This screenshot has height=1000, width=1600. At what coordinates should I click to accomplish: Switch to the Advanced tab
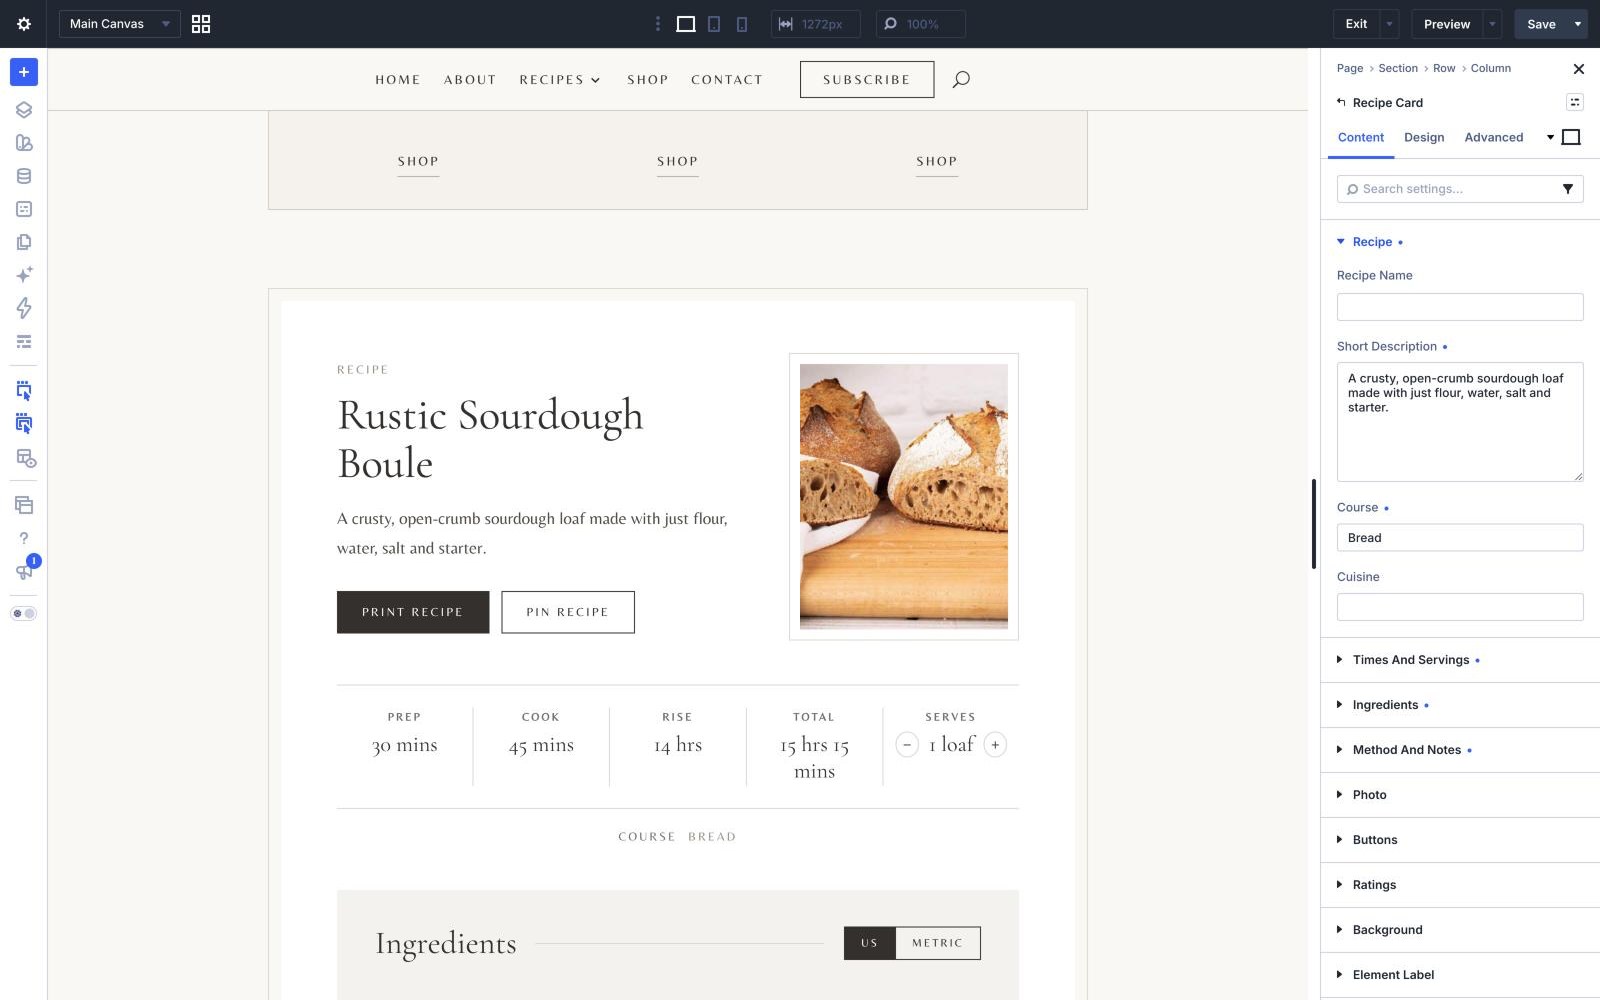click(x=1494, y=137)
